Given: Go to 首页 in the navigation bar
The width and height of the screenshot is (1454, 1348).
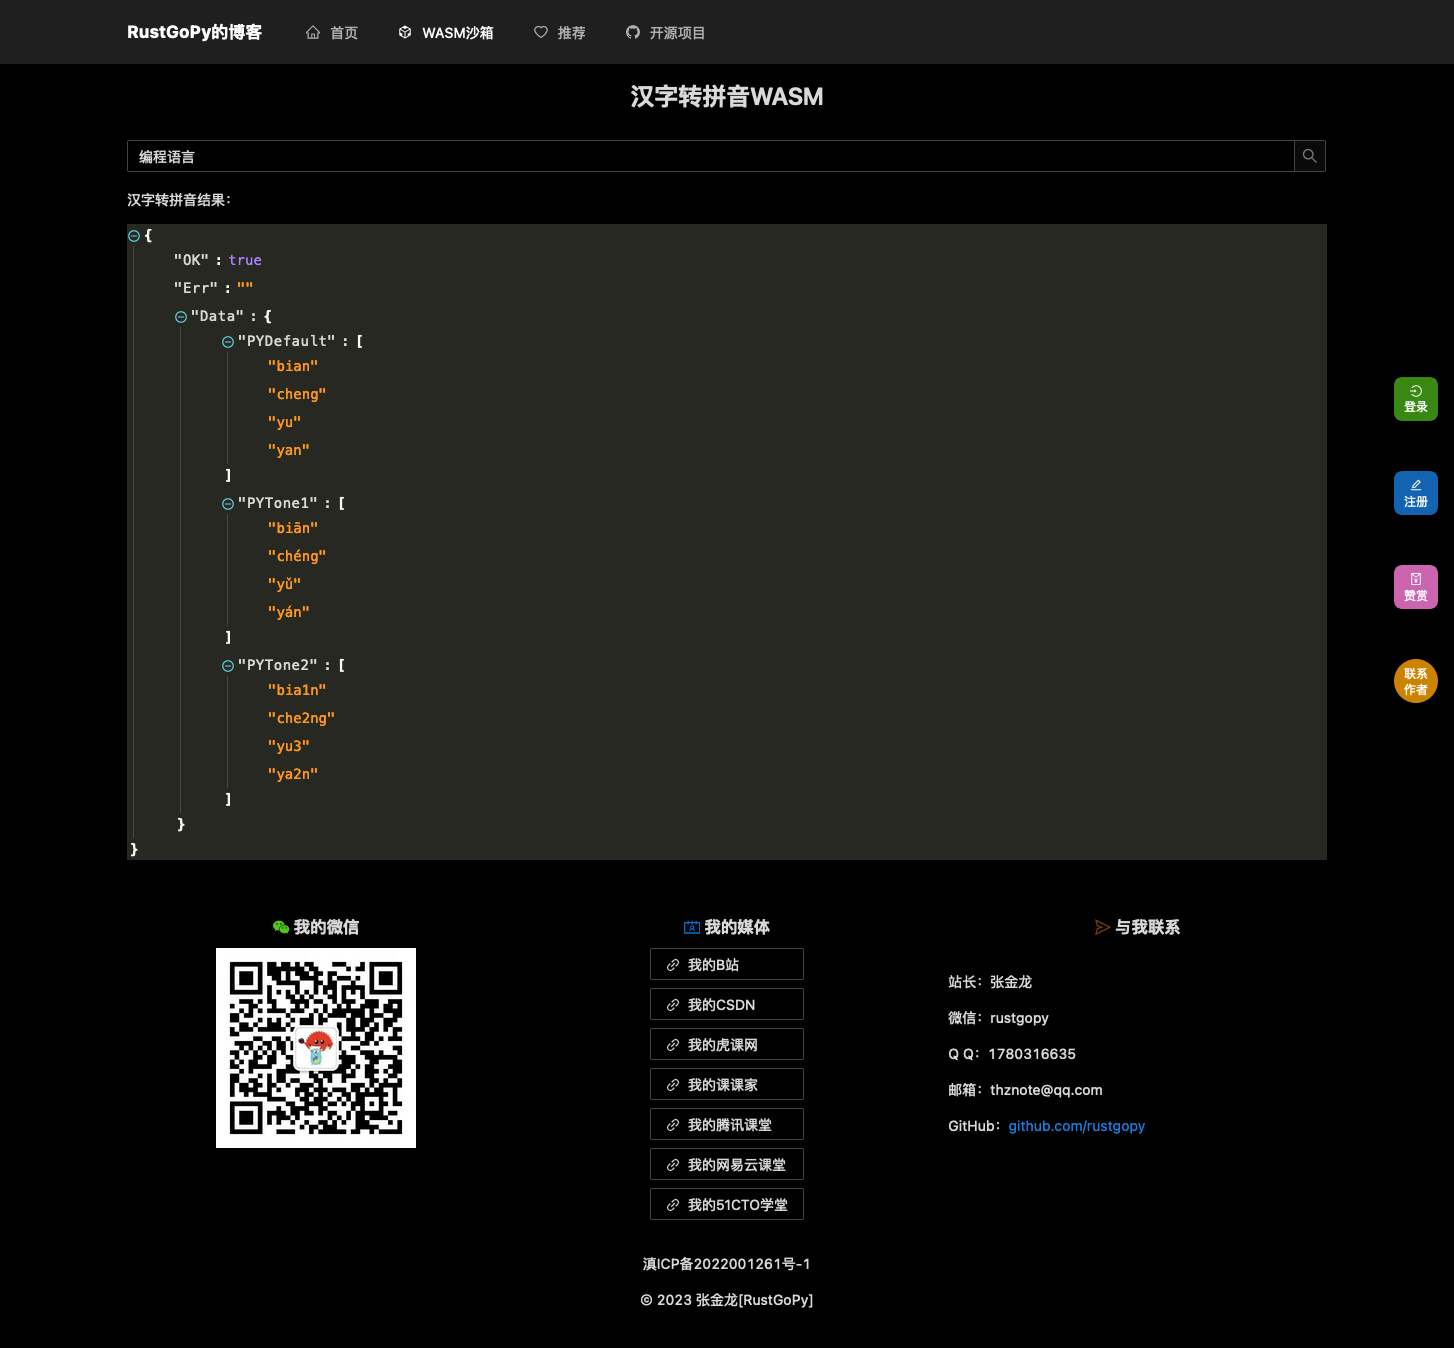Looking at the screenshot, I should click(344, 33).
